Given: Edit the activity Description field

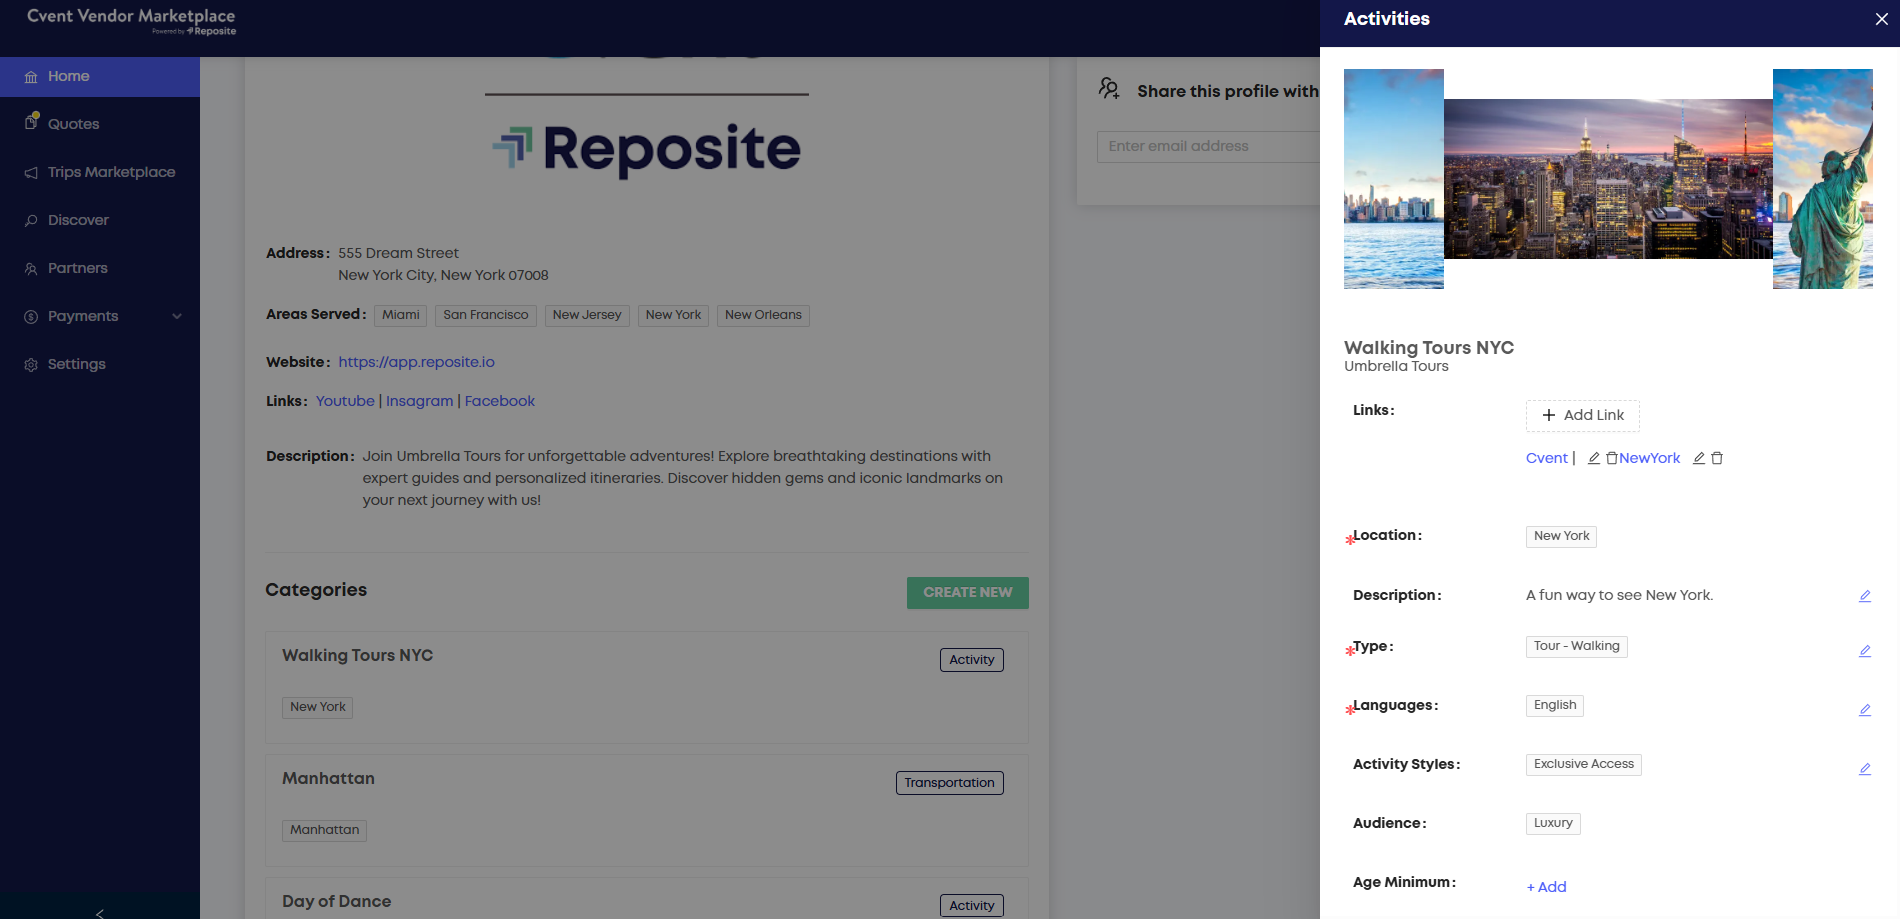Looking at the screenshot, I should [x=1865, y=596].
